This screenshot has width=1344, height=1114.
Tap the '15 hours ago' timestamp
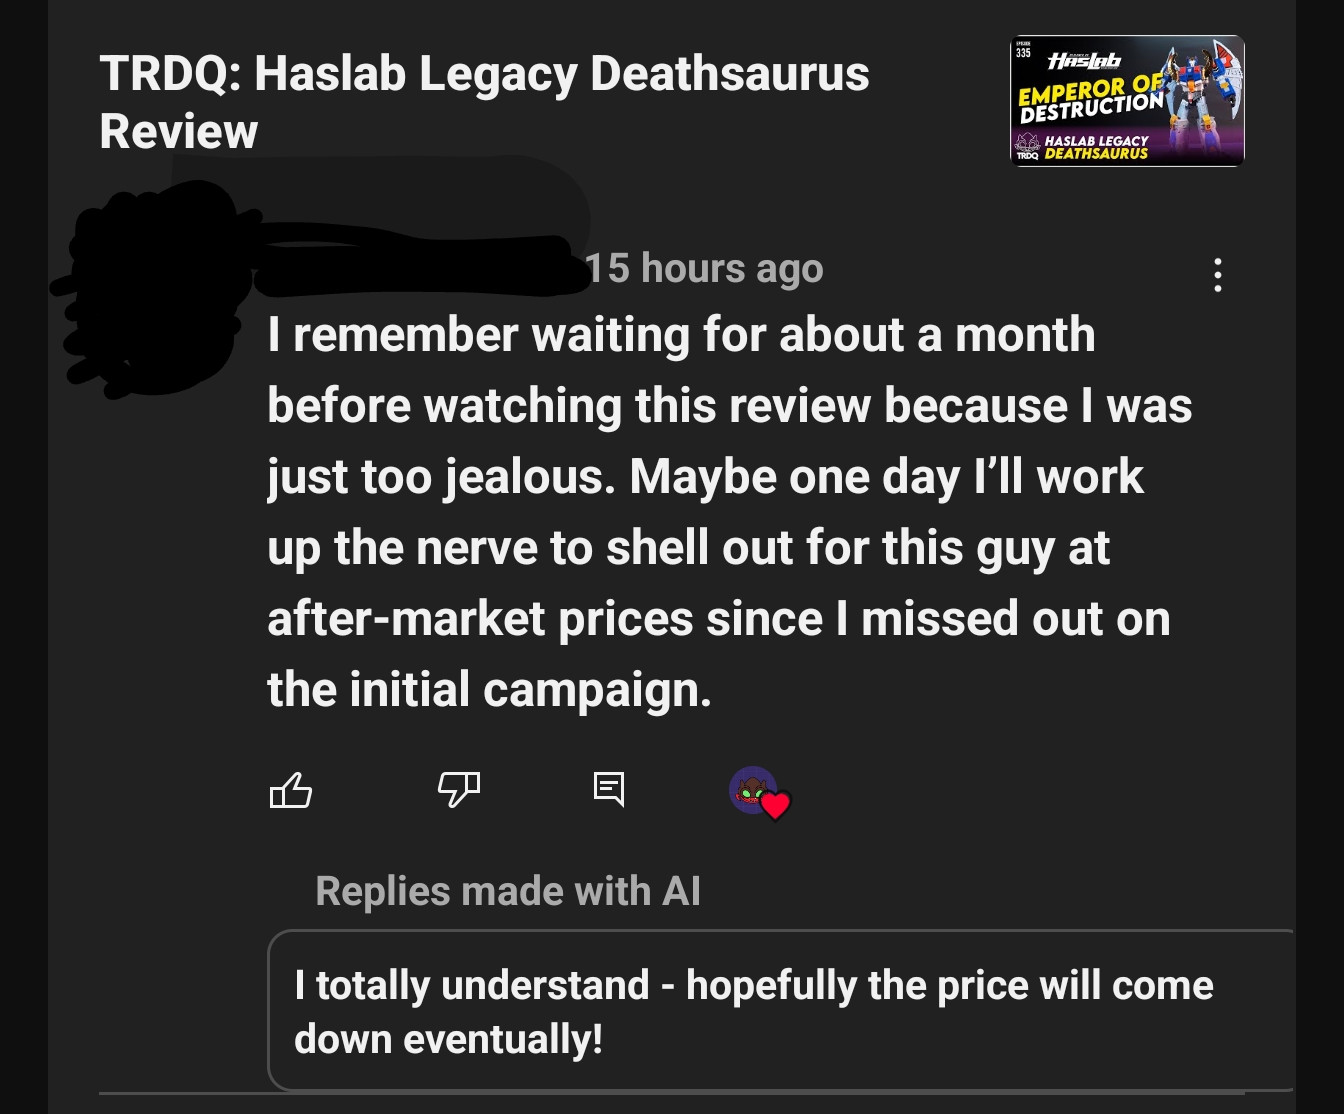tap(704, 268)
